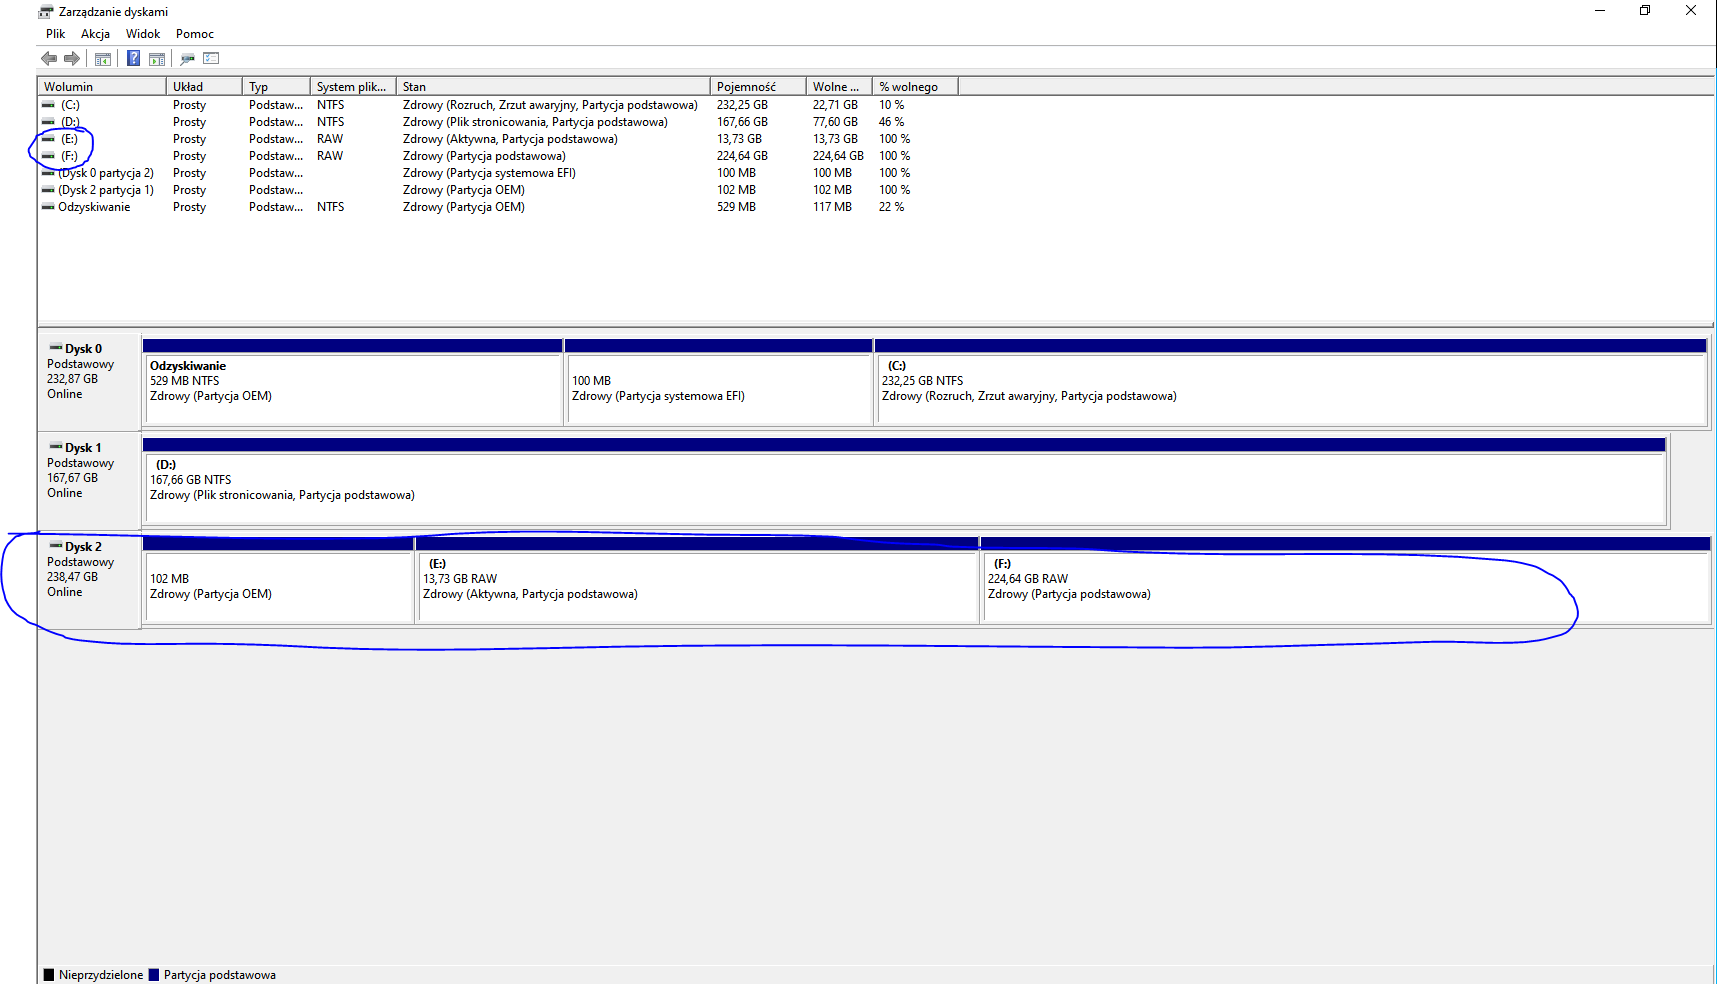Sort by the Typ column header
This screenshot has width=1717, height=984.
(x=276, y=87)
